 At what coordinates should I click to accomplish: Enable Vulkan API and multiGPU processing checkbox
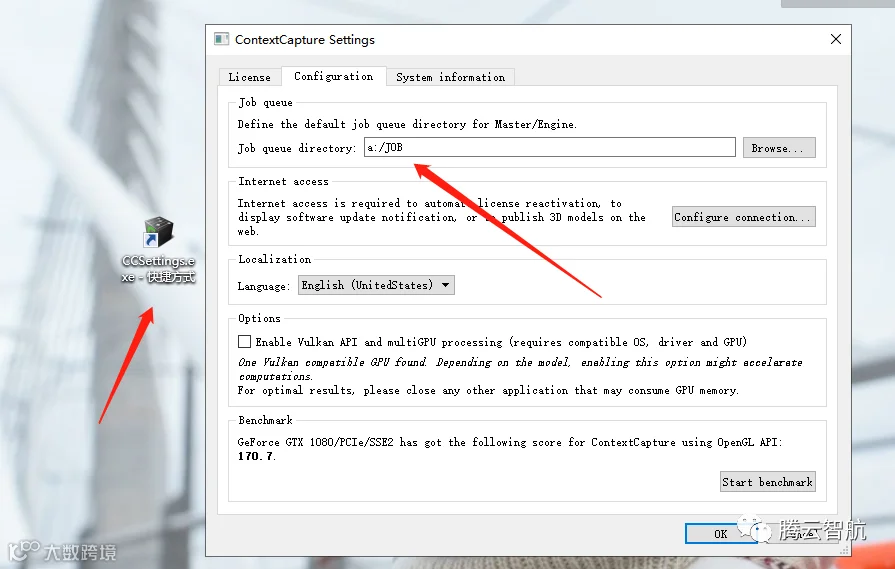pyautogui.click(x=244, y=342)
